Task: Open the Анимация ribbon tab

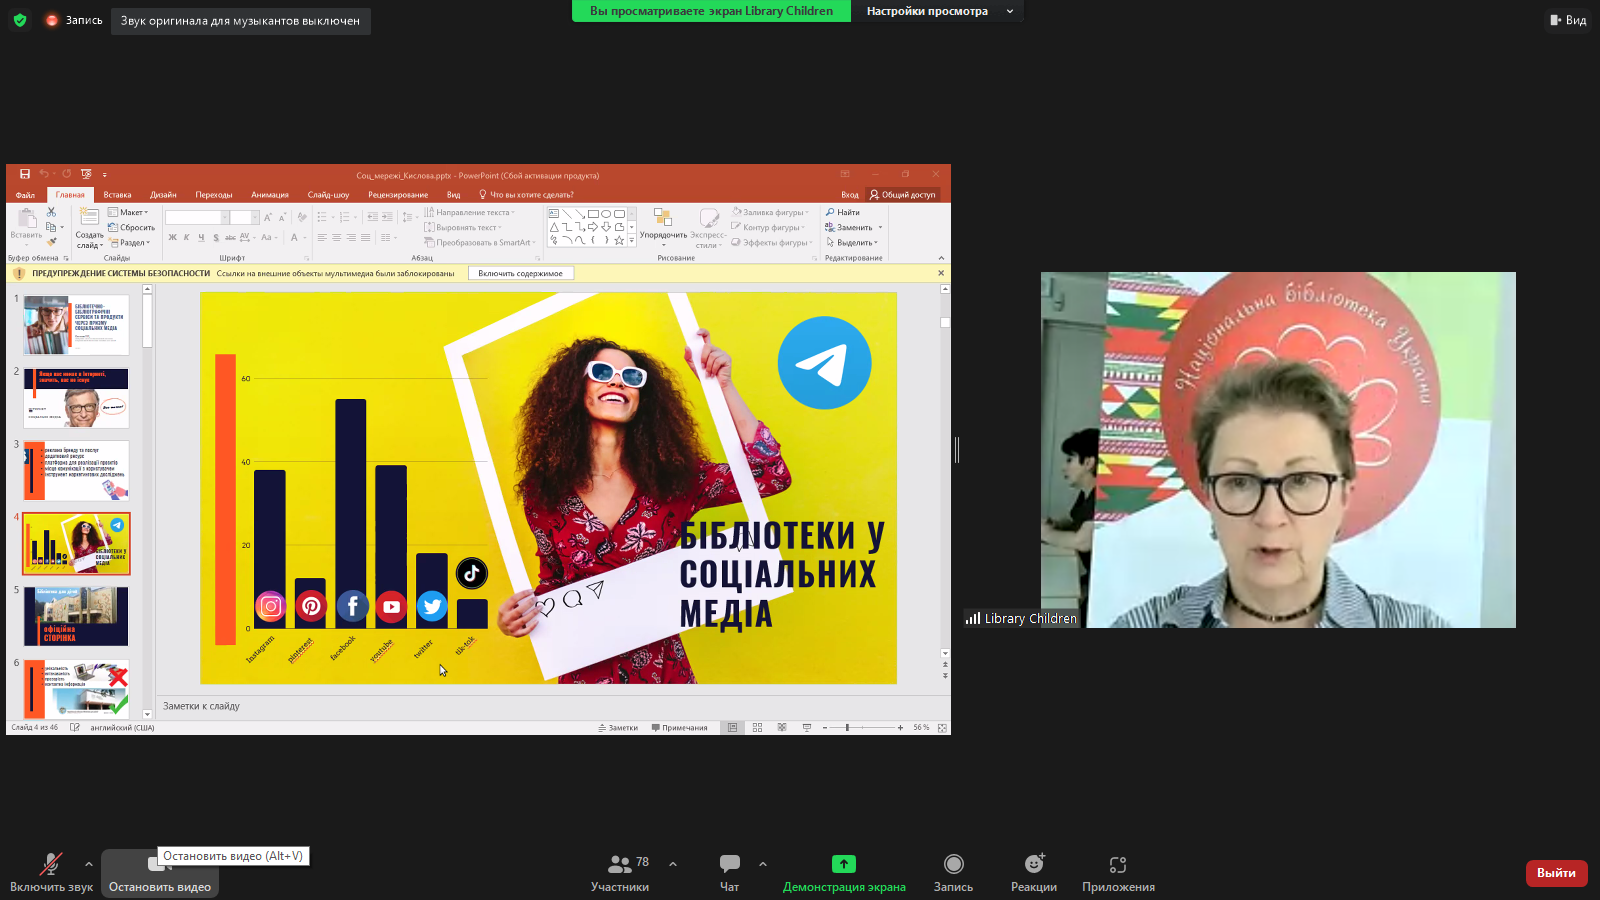Action: [x=270, y=195]
